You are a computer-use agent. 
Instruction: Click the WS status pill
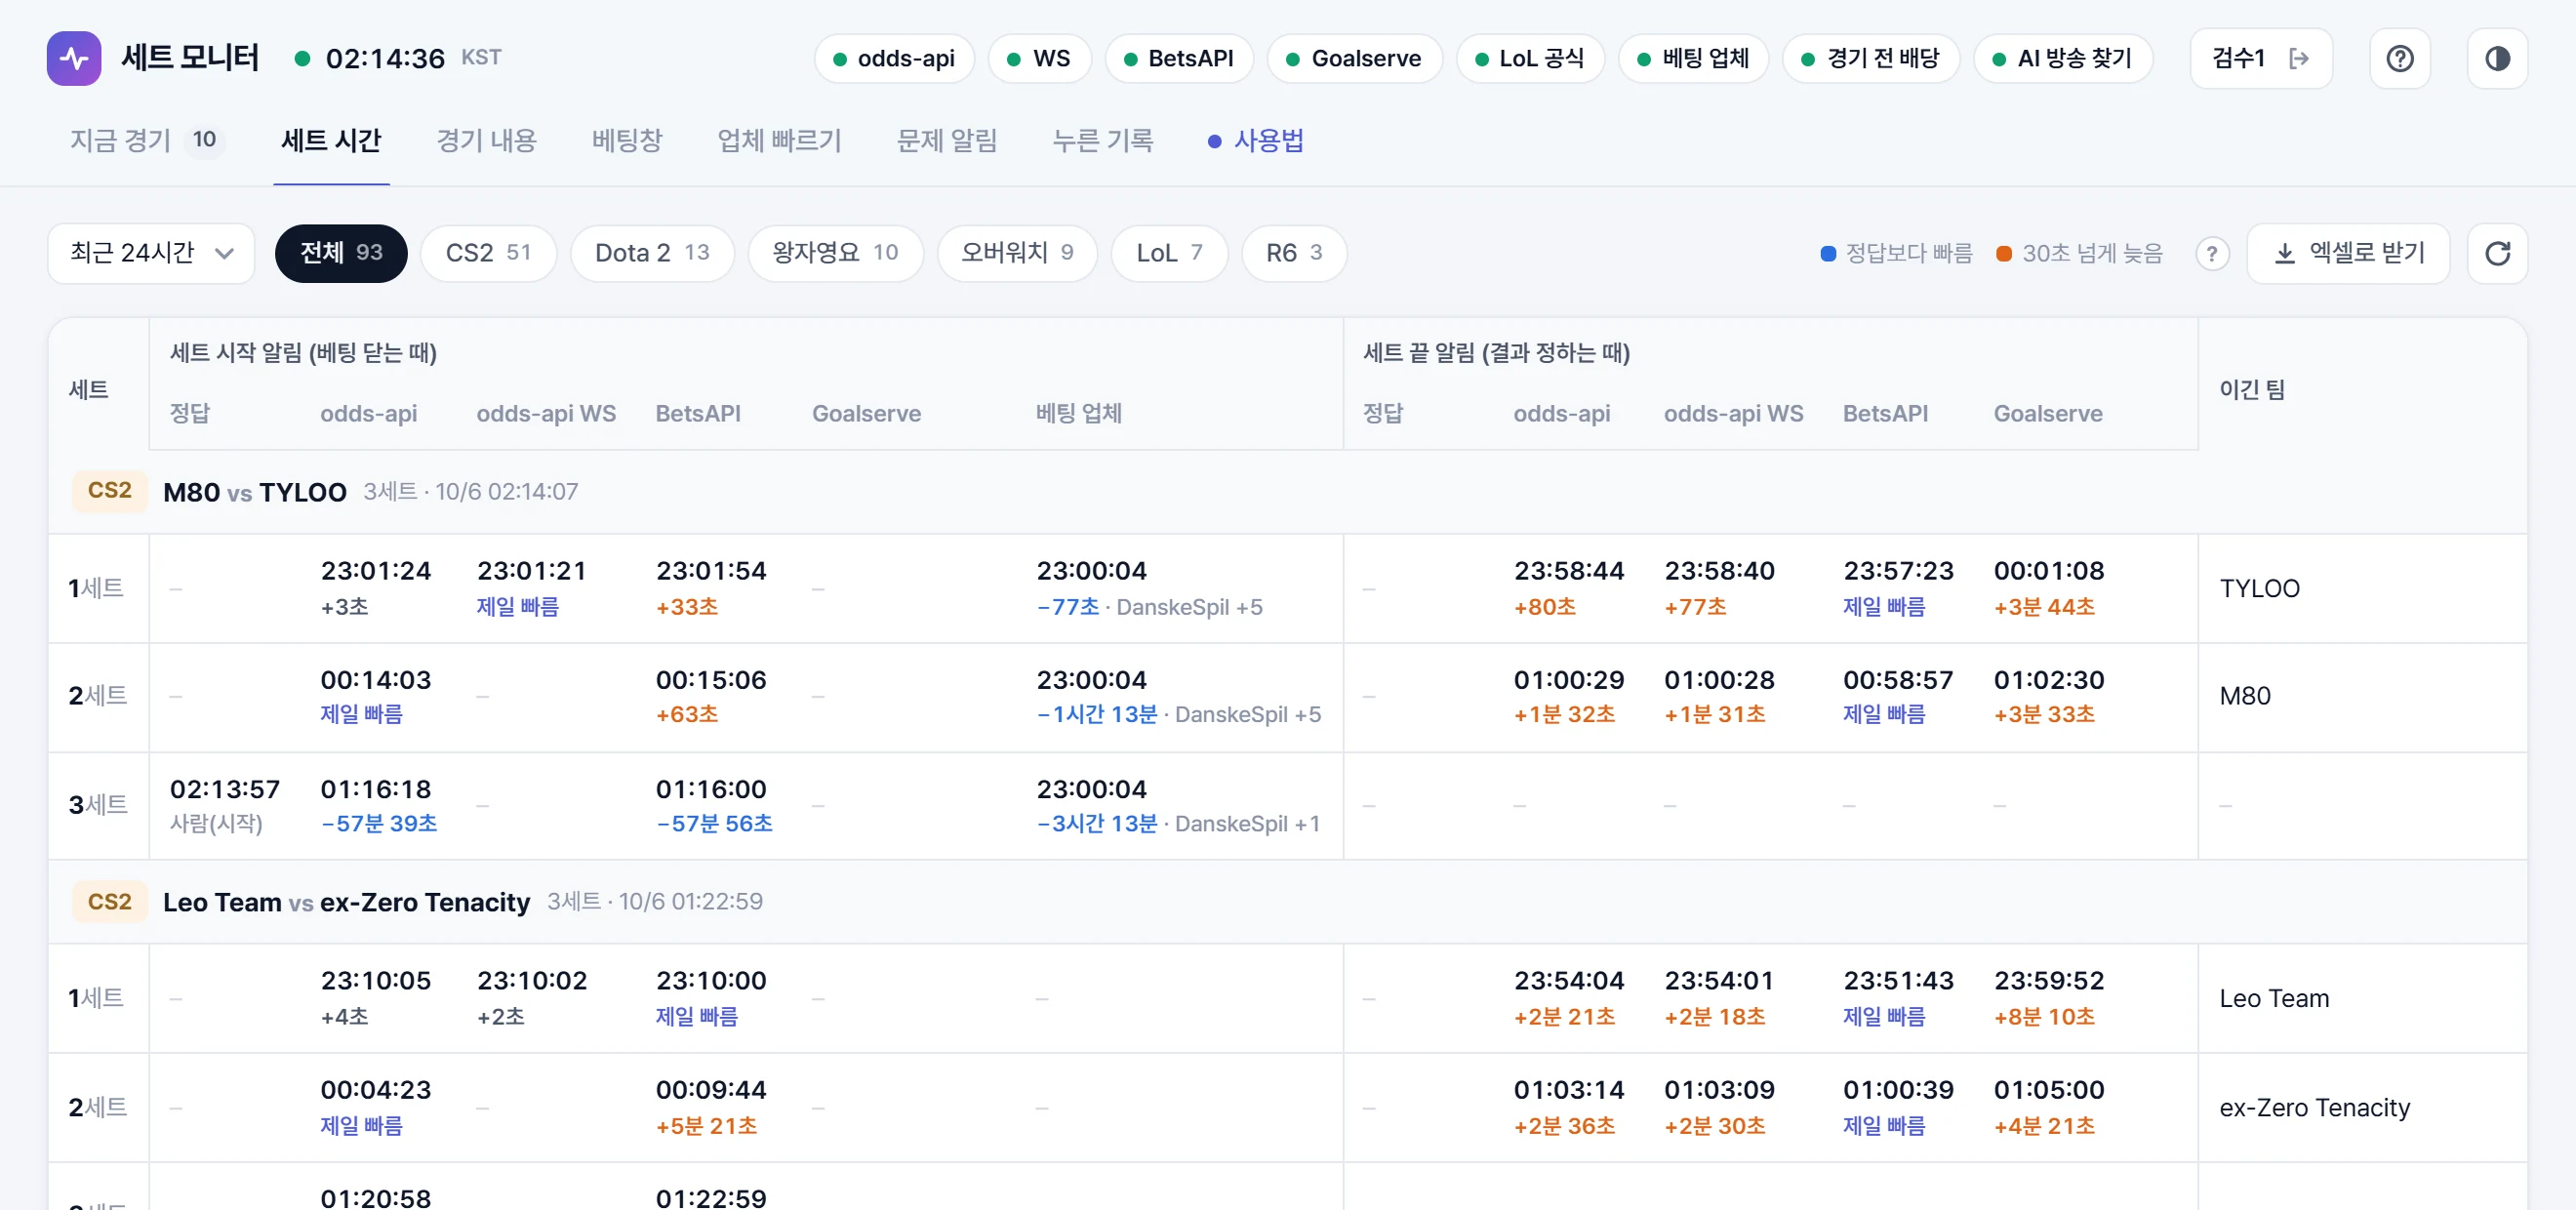[x=1039, y=58]
